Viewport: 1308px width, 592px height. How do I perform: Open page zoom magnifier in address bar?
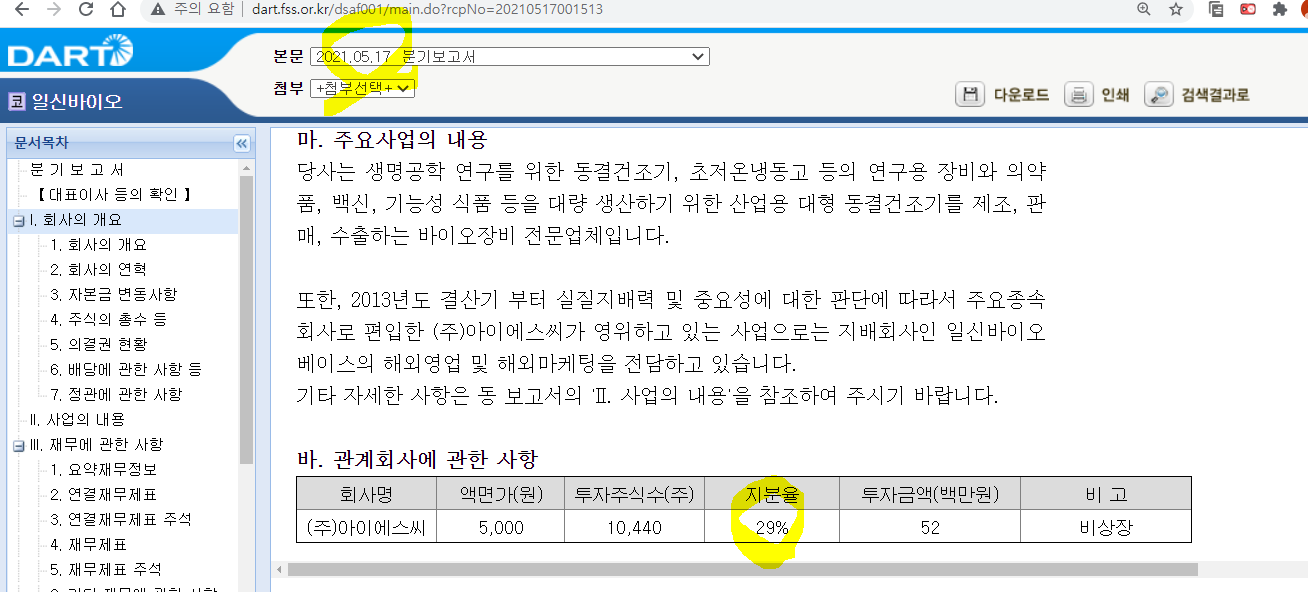tap(1144, 9)
